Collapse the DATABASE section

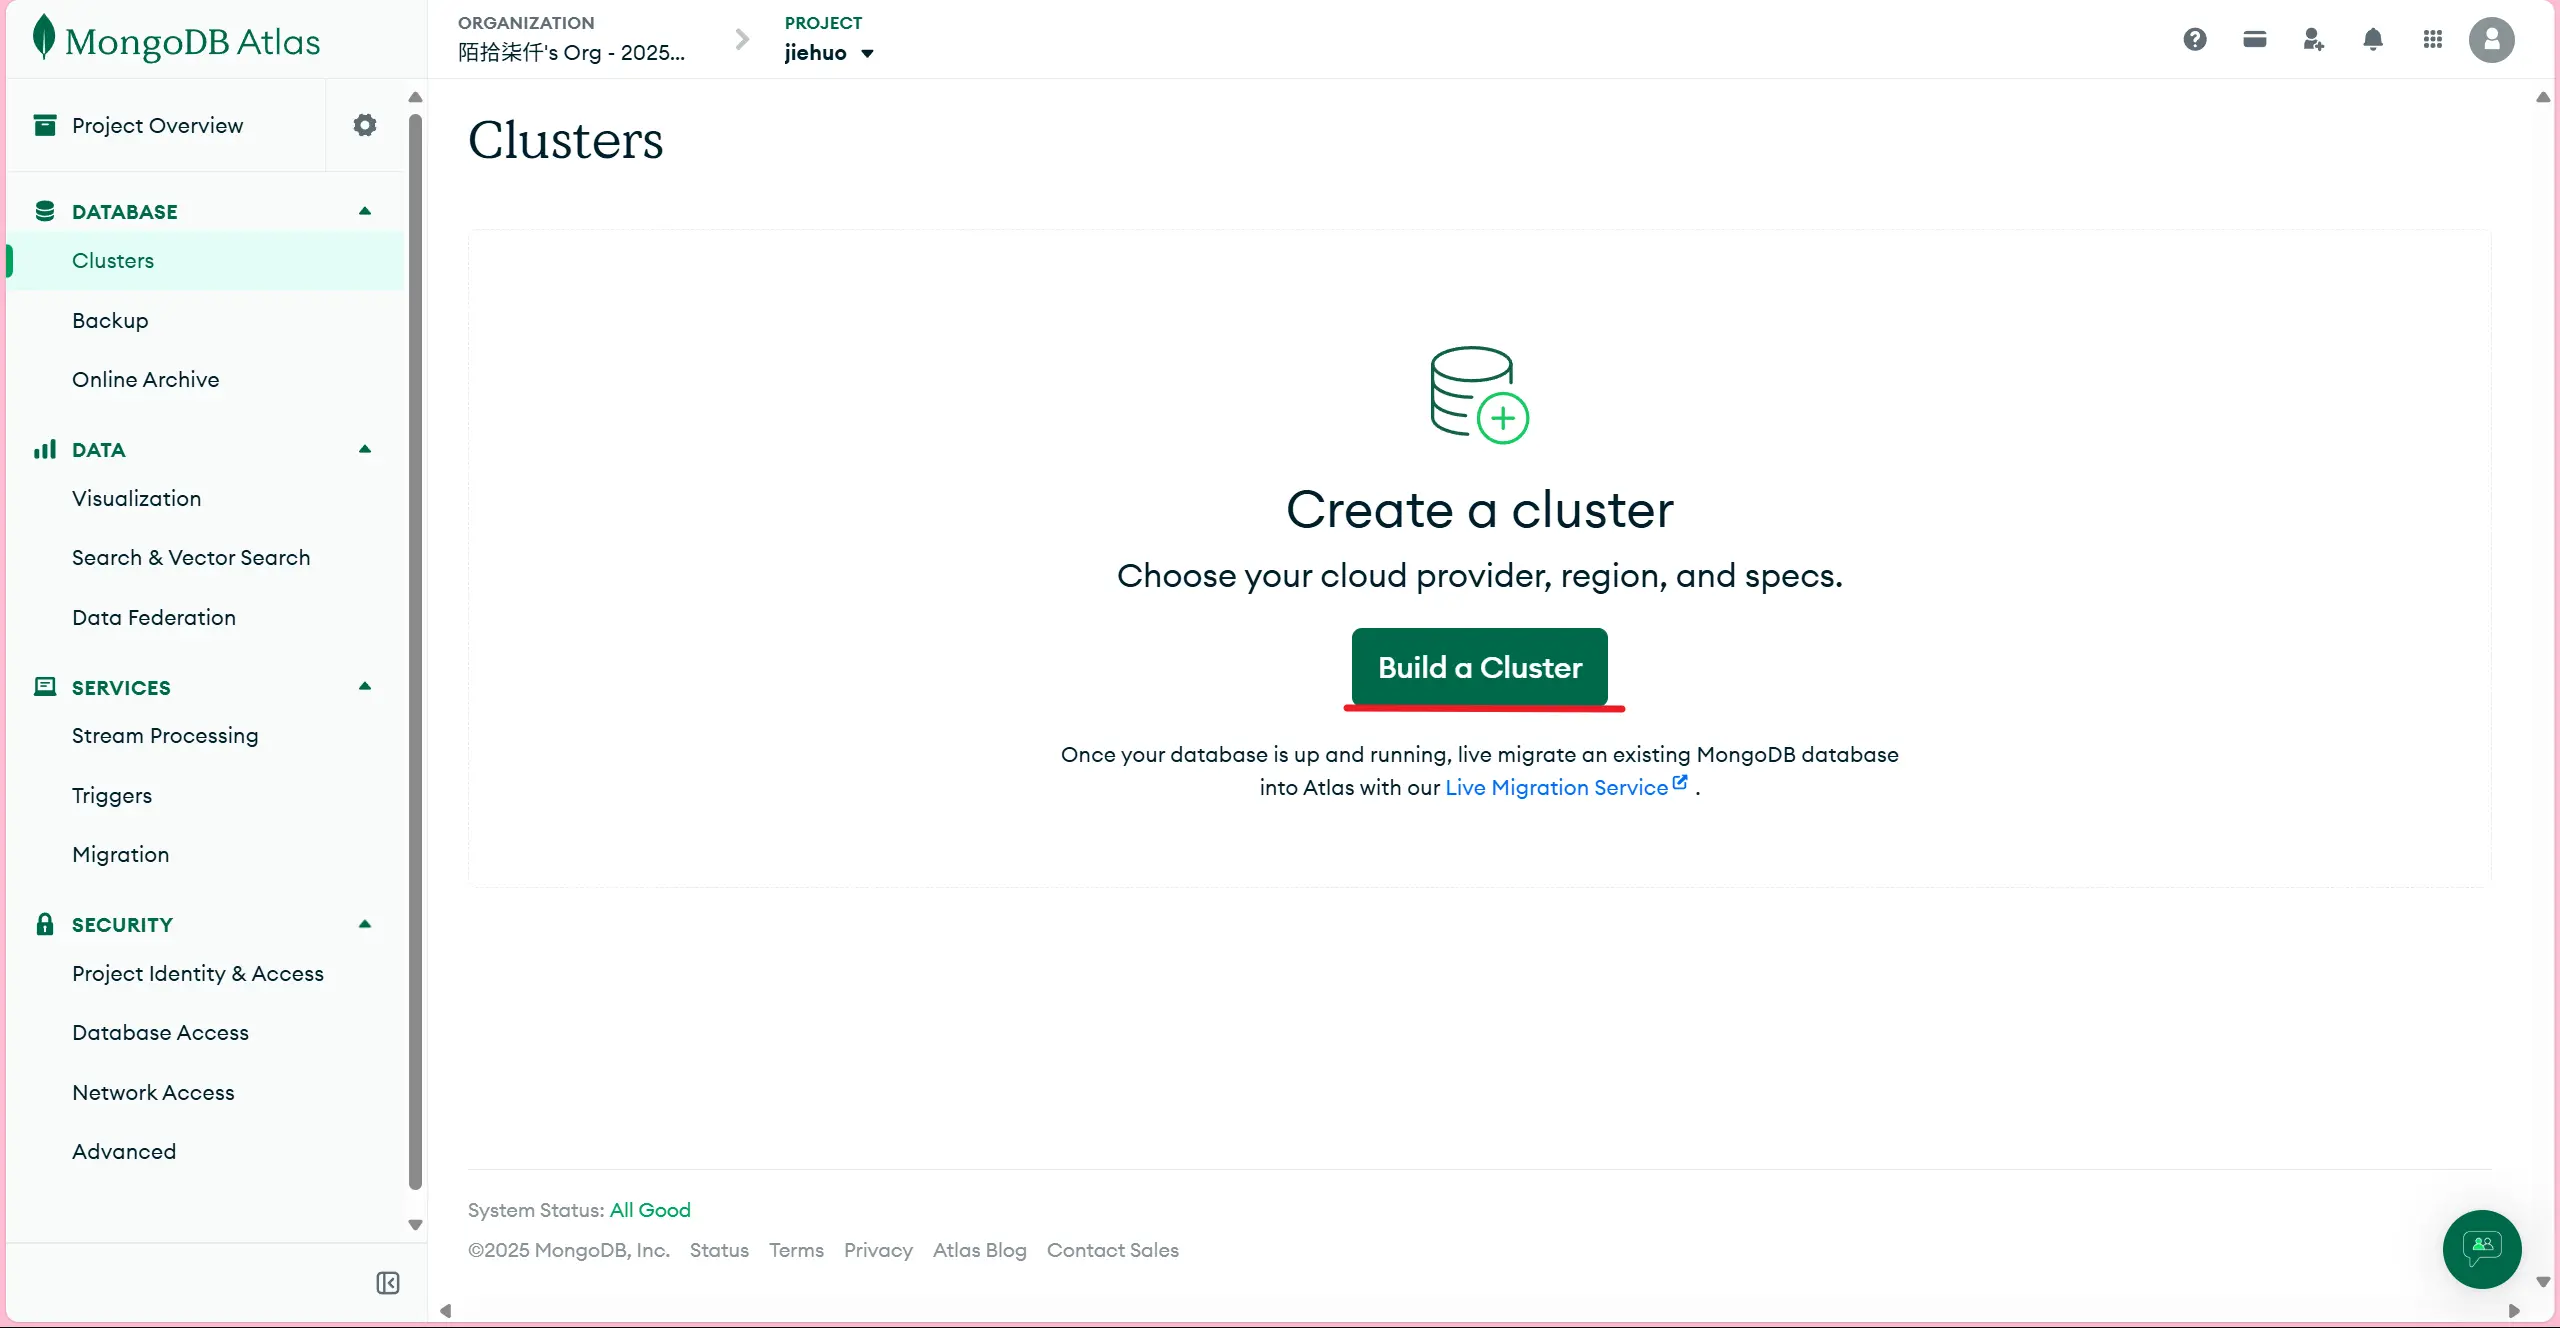coord(365,211)
